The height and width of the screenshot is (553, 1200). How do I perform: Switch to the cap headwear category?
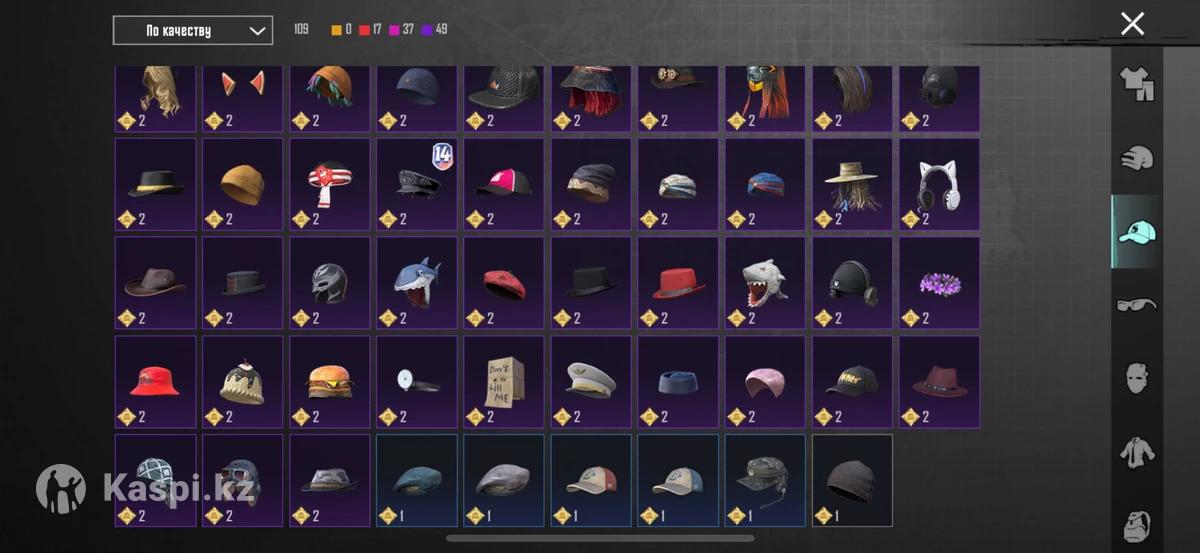click(x=1136, y=232)
